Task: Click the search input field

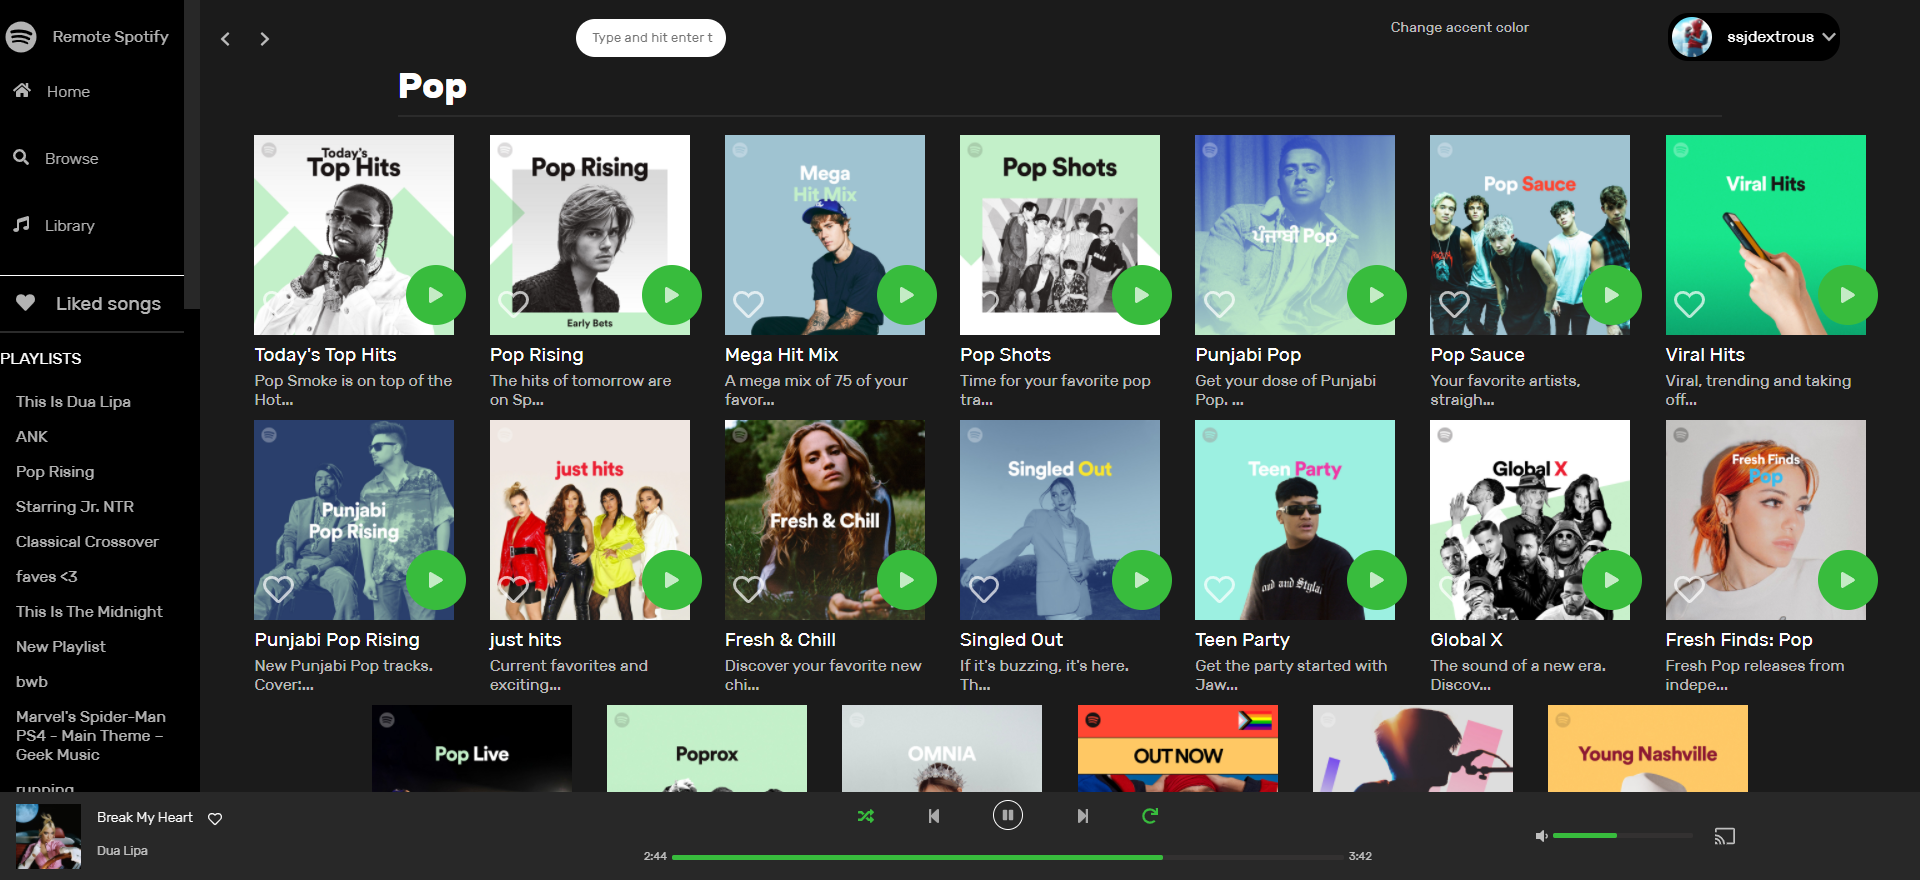Action: tap(651, 38)
